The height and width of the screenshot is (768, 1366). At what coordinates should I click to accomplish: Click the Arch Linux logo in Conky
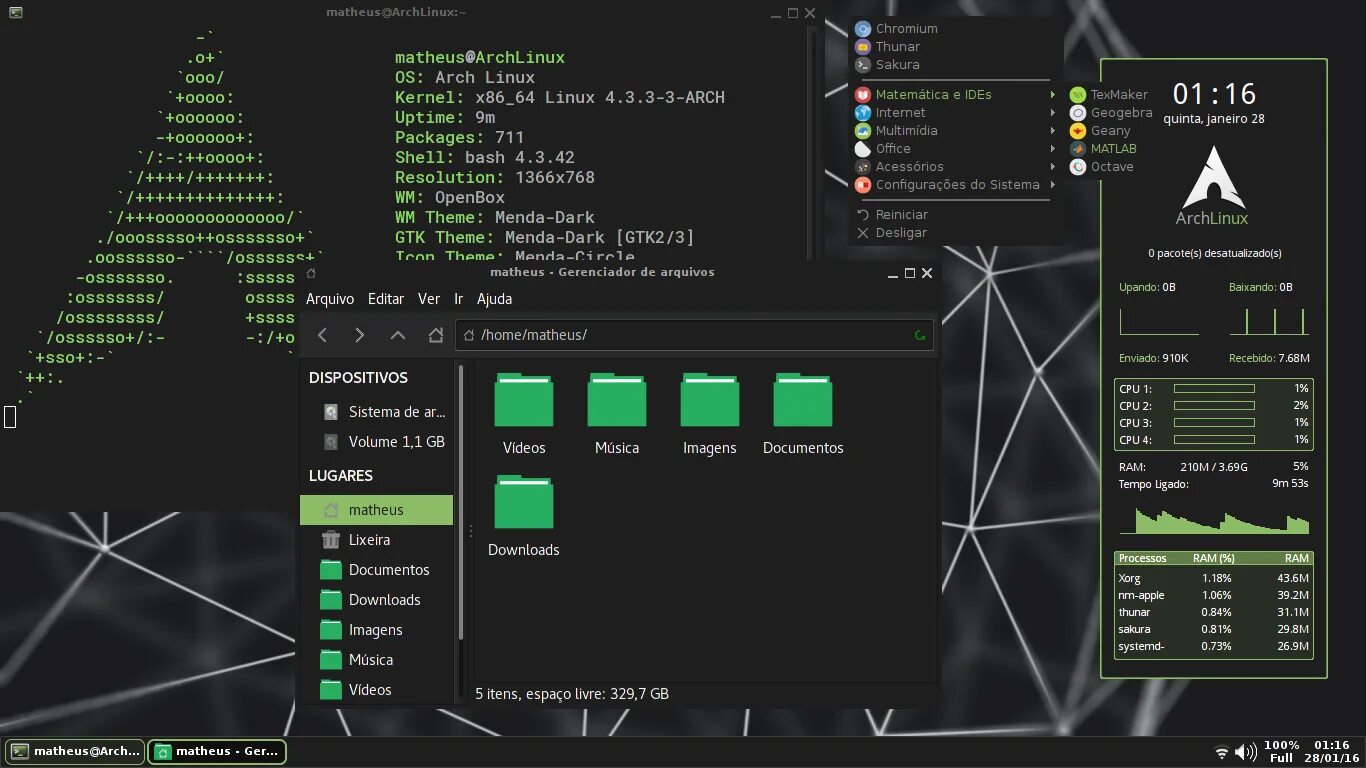(1212, 177)
